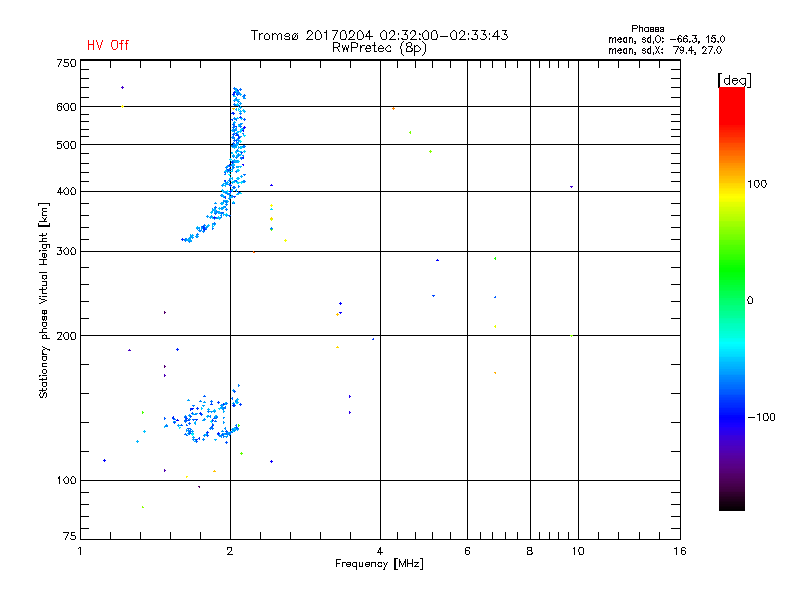Select the "mean, sd,X: 79.4, 27.0" line
The image size is (800, 600).
point(665,50)
